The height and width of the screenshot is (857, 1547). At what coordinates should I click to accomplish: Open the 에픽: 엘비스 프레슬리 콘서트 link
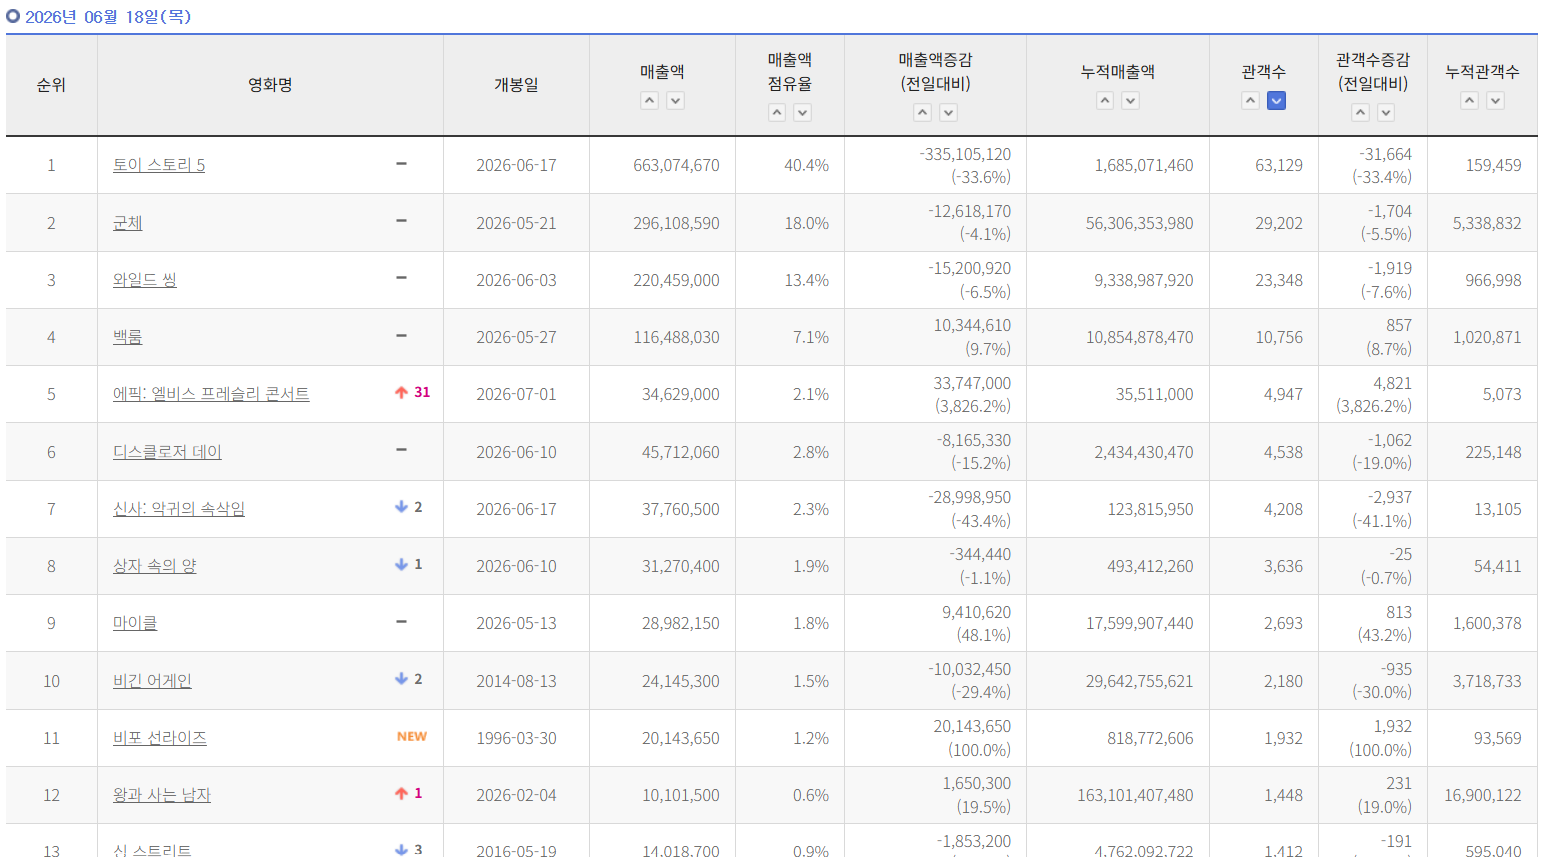coord(211,394)
